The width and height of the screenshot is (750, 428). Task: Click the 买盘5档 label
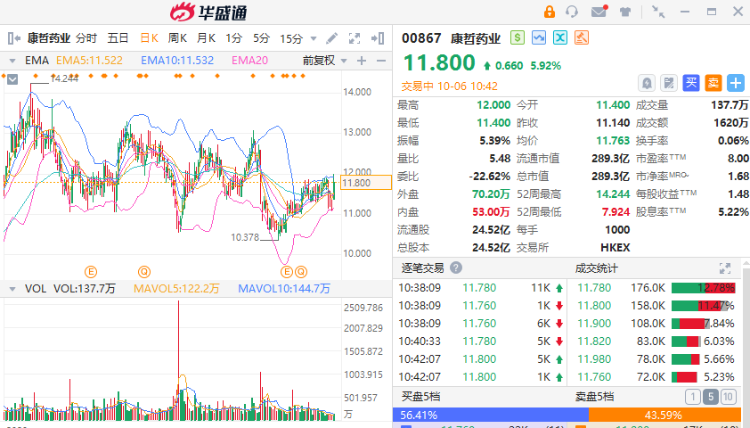point(420,396)
